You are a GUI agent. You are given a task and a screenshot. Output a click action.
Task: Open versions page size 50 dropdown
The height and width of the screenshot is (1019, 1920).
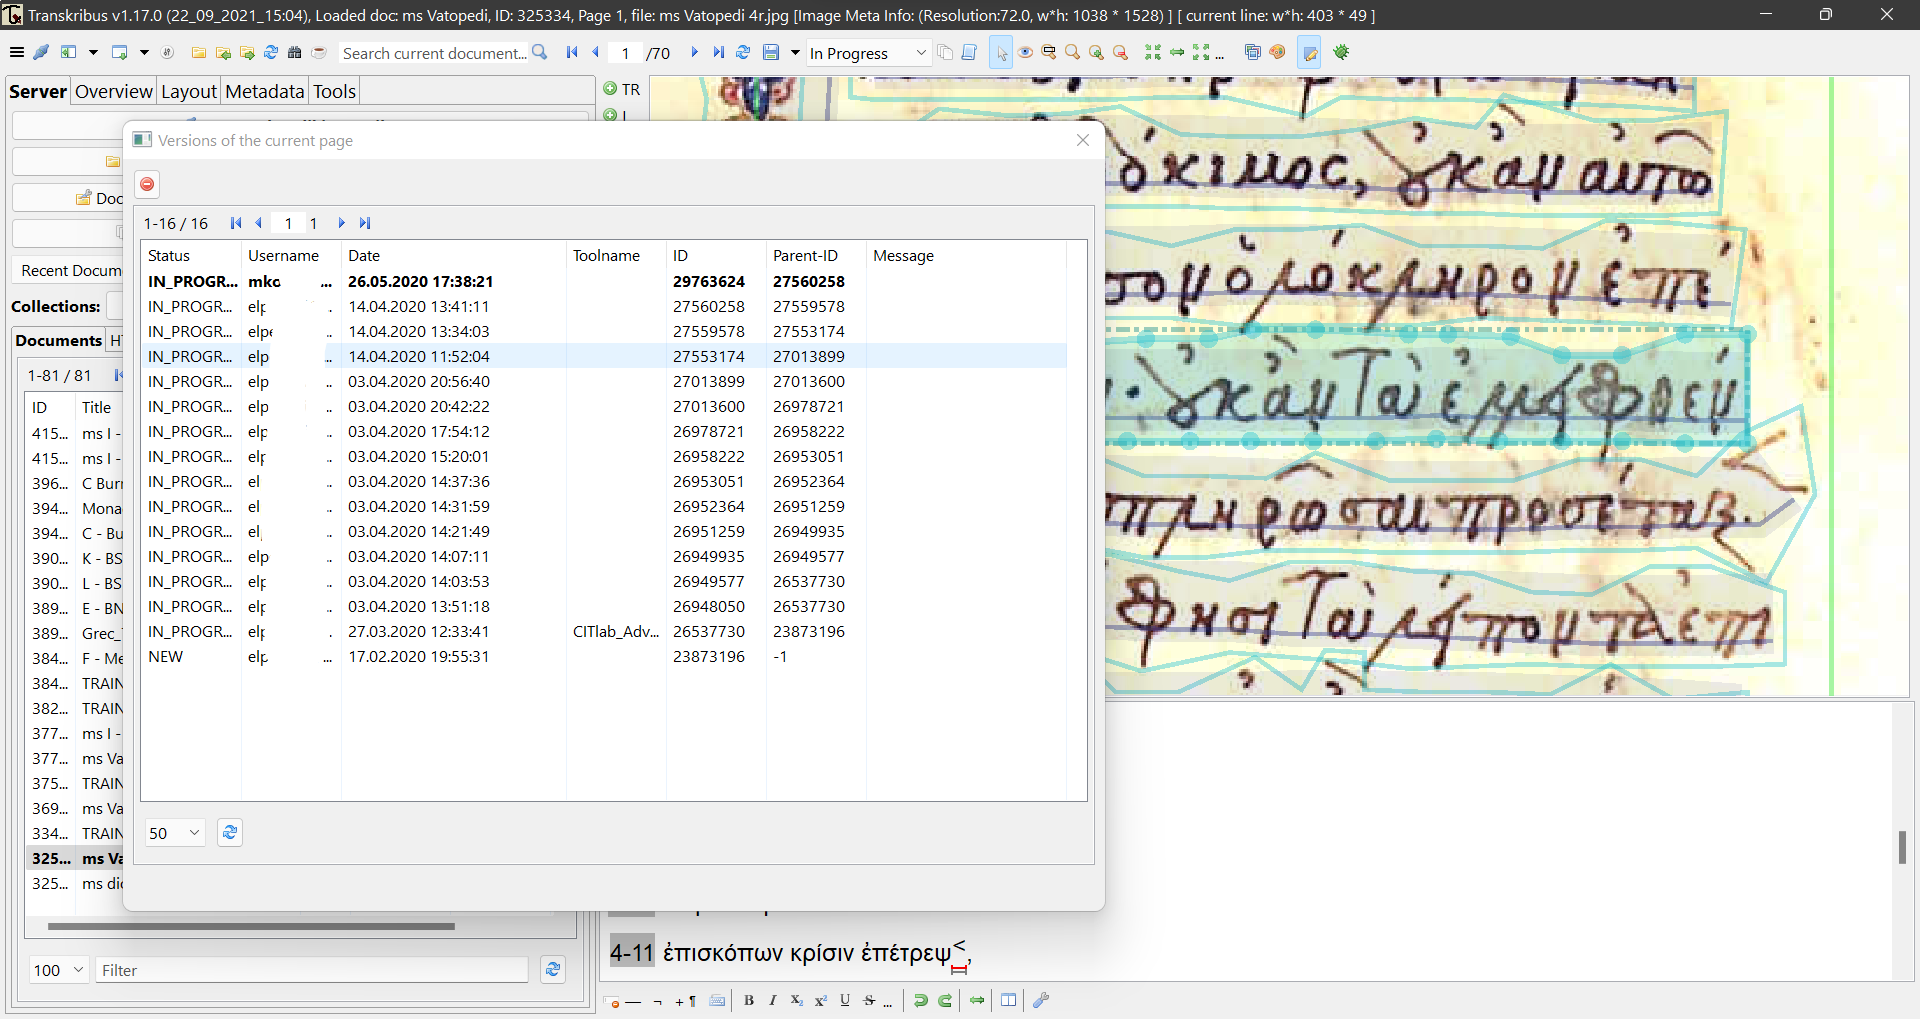click(175, 833)
